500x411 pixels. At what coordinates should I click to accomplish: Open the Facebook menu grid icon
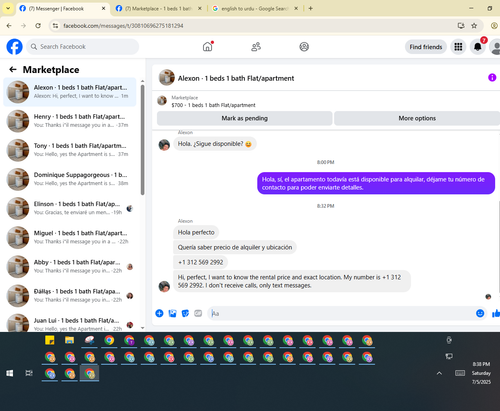coord(458,47)
